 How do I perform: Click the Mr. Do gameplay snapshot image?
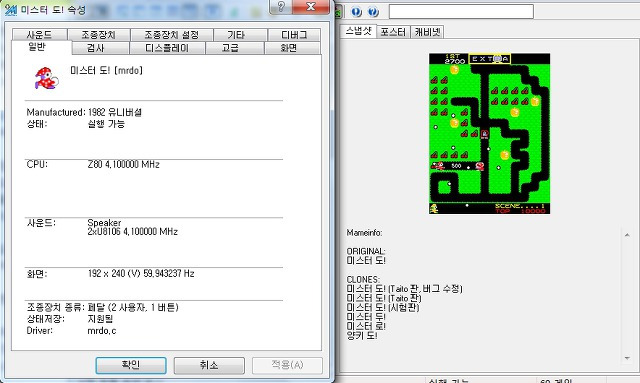click(489, 134)
